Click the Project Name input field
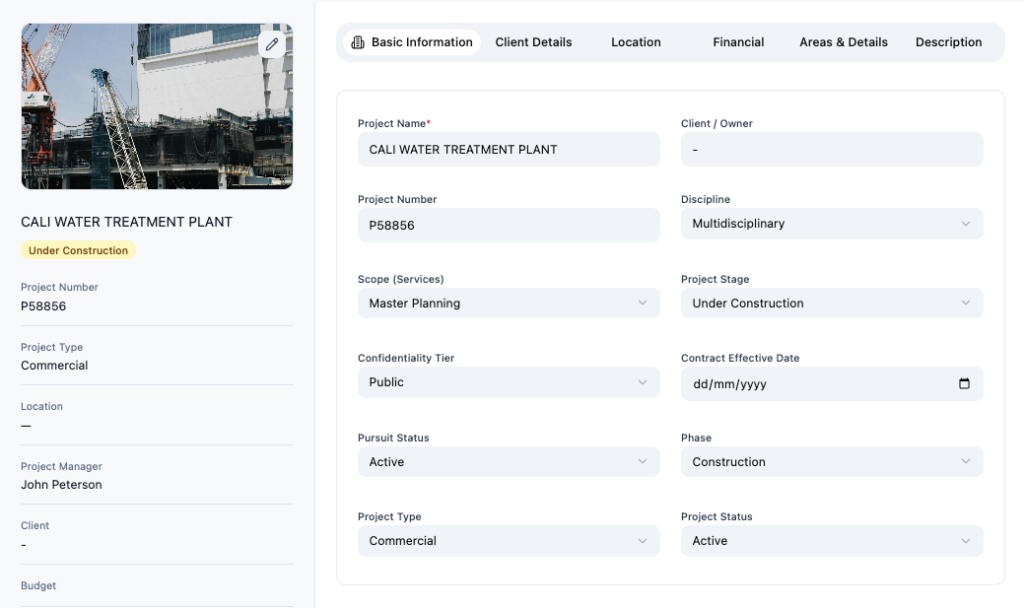The width and height of the screenshot is (1024, 608). [x=508, y=150]
